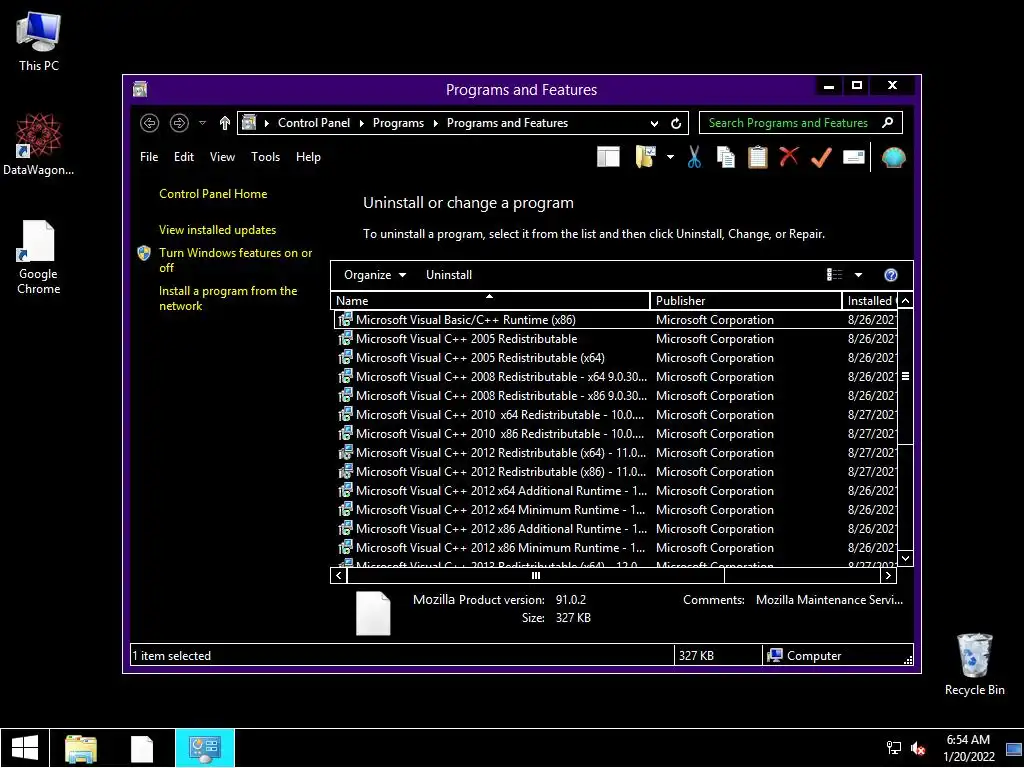The height and width of the screenshot is (768, 1024).
Task: Select Microsoft Visual C++ 2005 Redistributable (x64)
Action: pyautogui.click(x=615, y=358)
